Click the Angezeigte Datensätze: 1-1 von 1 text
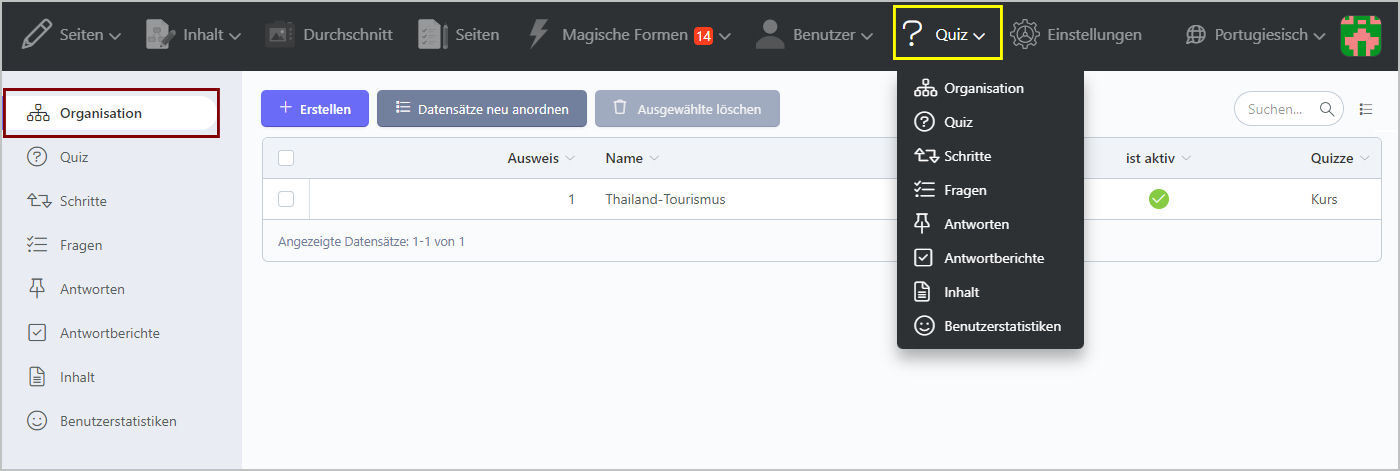This screenshot has width=1400, height=471. 371,242
